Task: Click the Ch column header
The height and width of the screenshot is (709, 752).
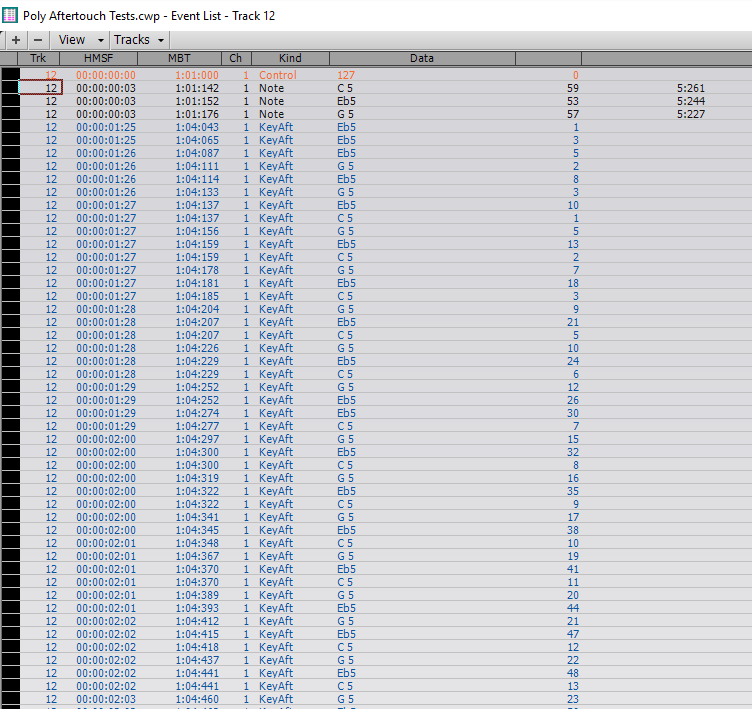Action: pyautogui.click(x=236, y=59)
